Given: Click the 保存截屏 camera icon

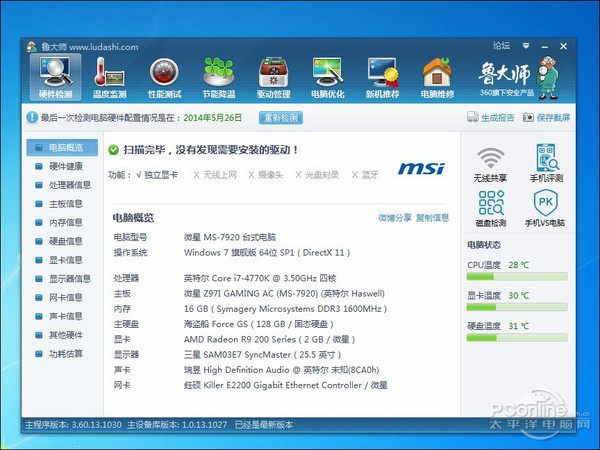Looking at the screenshot, I should [528, 117].
